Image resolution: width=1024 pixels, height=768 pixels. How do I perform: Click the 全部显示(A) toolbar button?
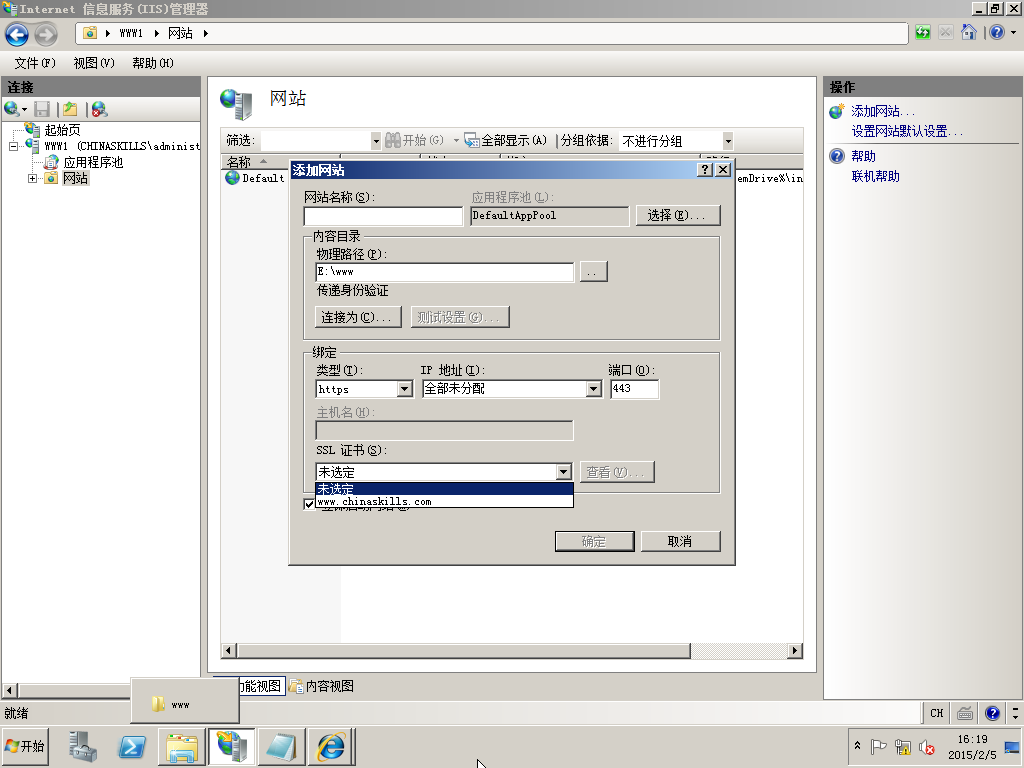pyautogui.click(x=506, y=140)
